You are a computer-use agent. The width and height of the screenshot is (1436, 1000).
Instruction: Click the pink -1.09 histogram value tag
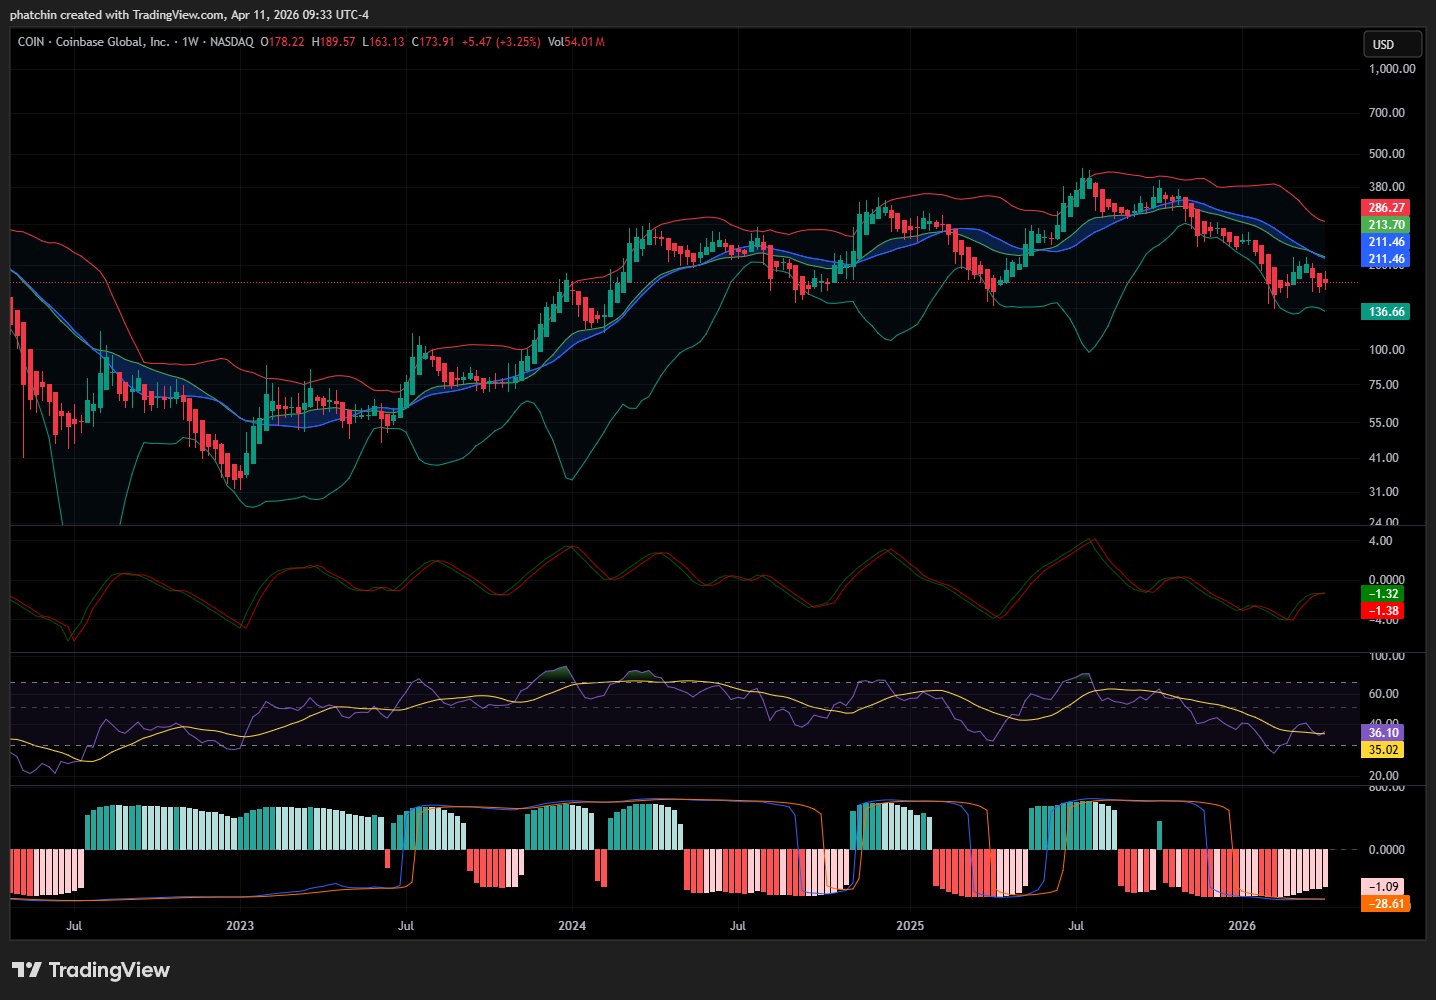click(x=1383, y=887)
